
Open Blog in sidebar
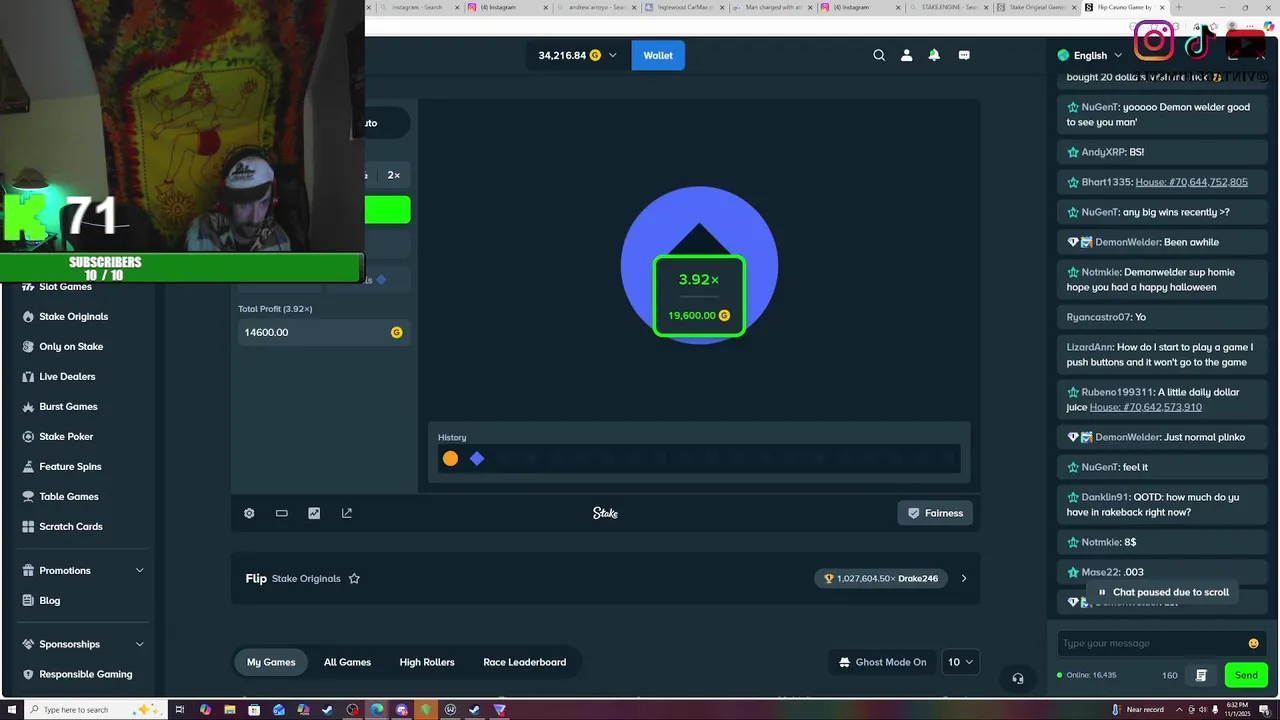(49, 600)
